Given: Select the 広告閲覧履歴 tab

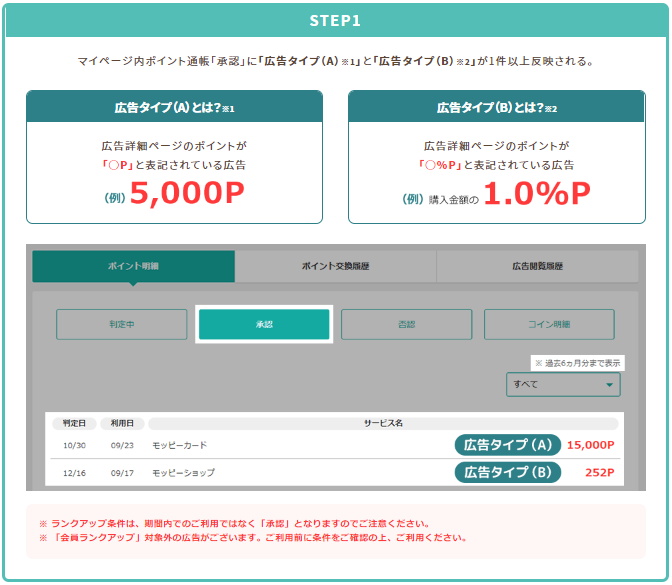Looking at the screenshot, I should point(537,266).
